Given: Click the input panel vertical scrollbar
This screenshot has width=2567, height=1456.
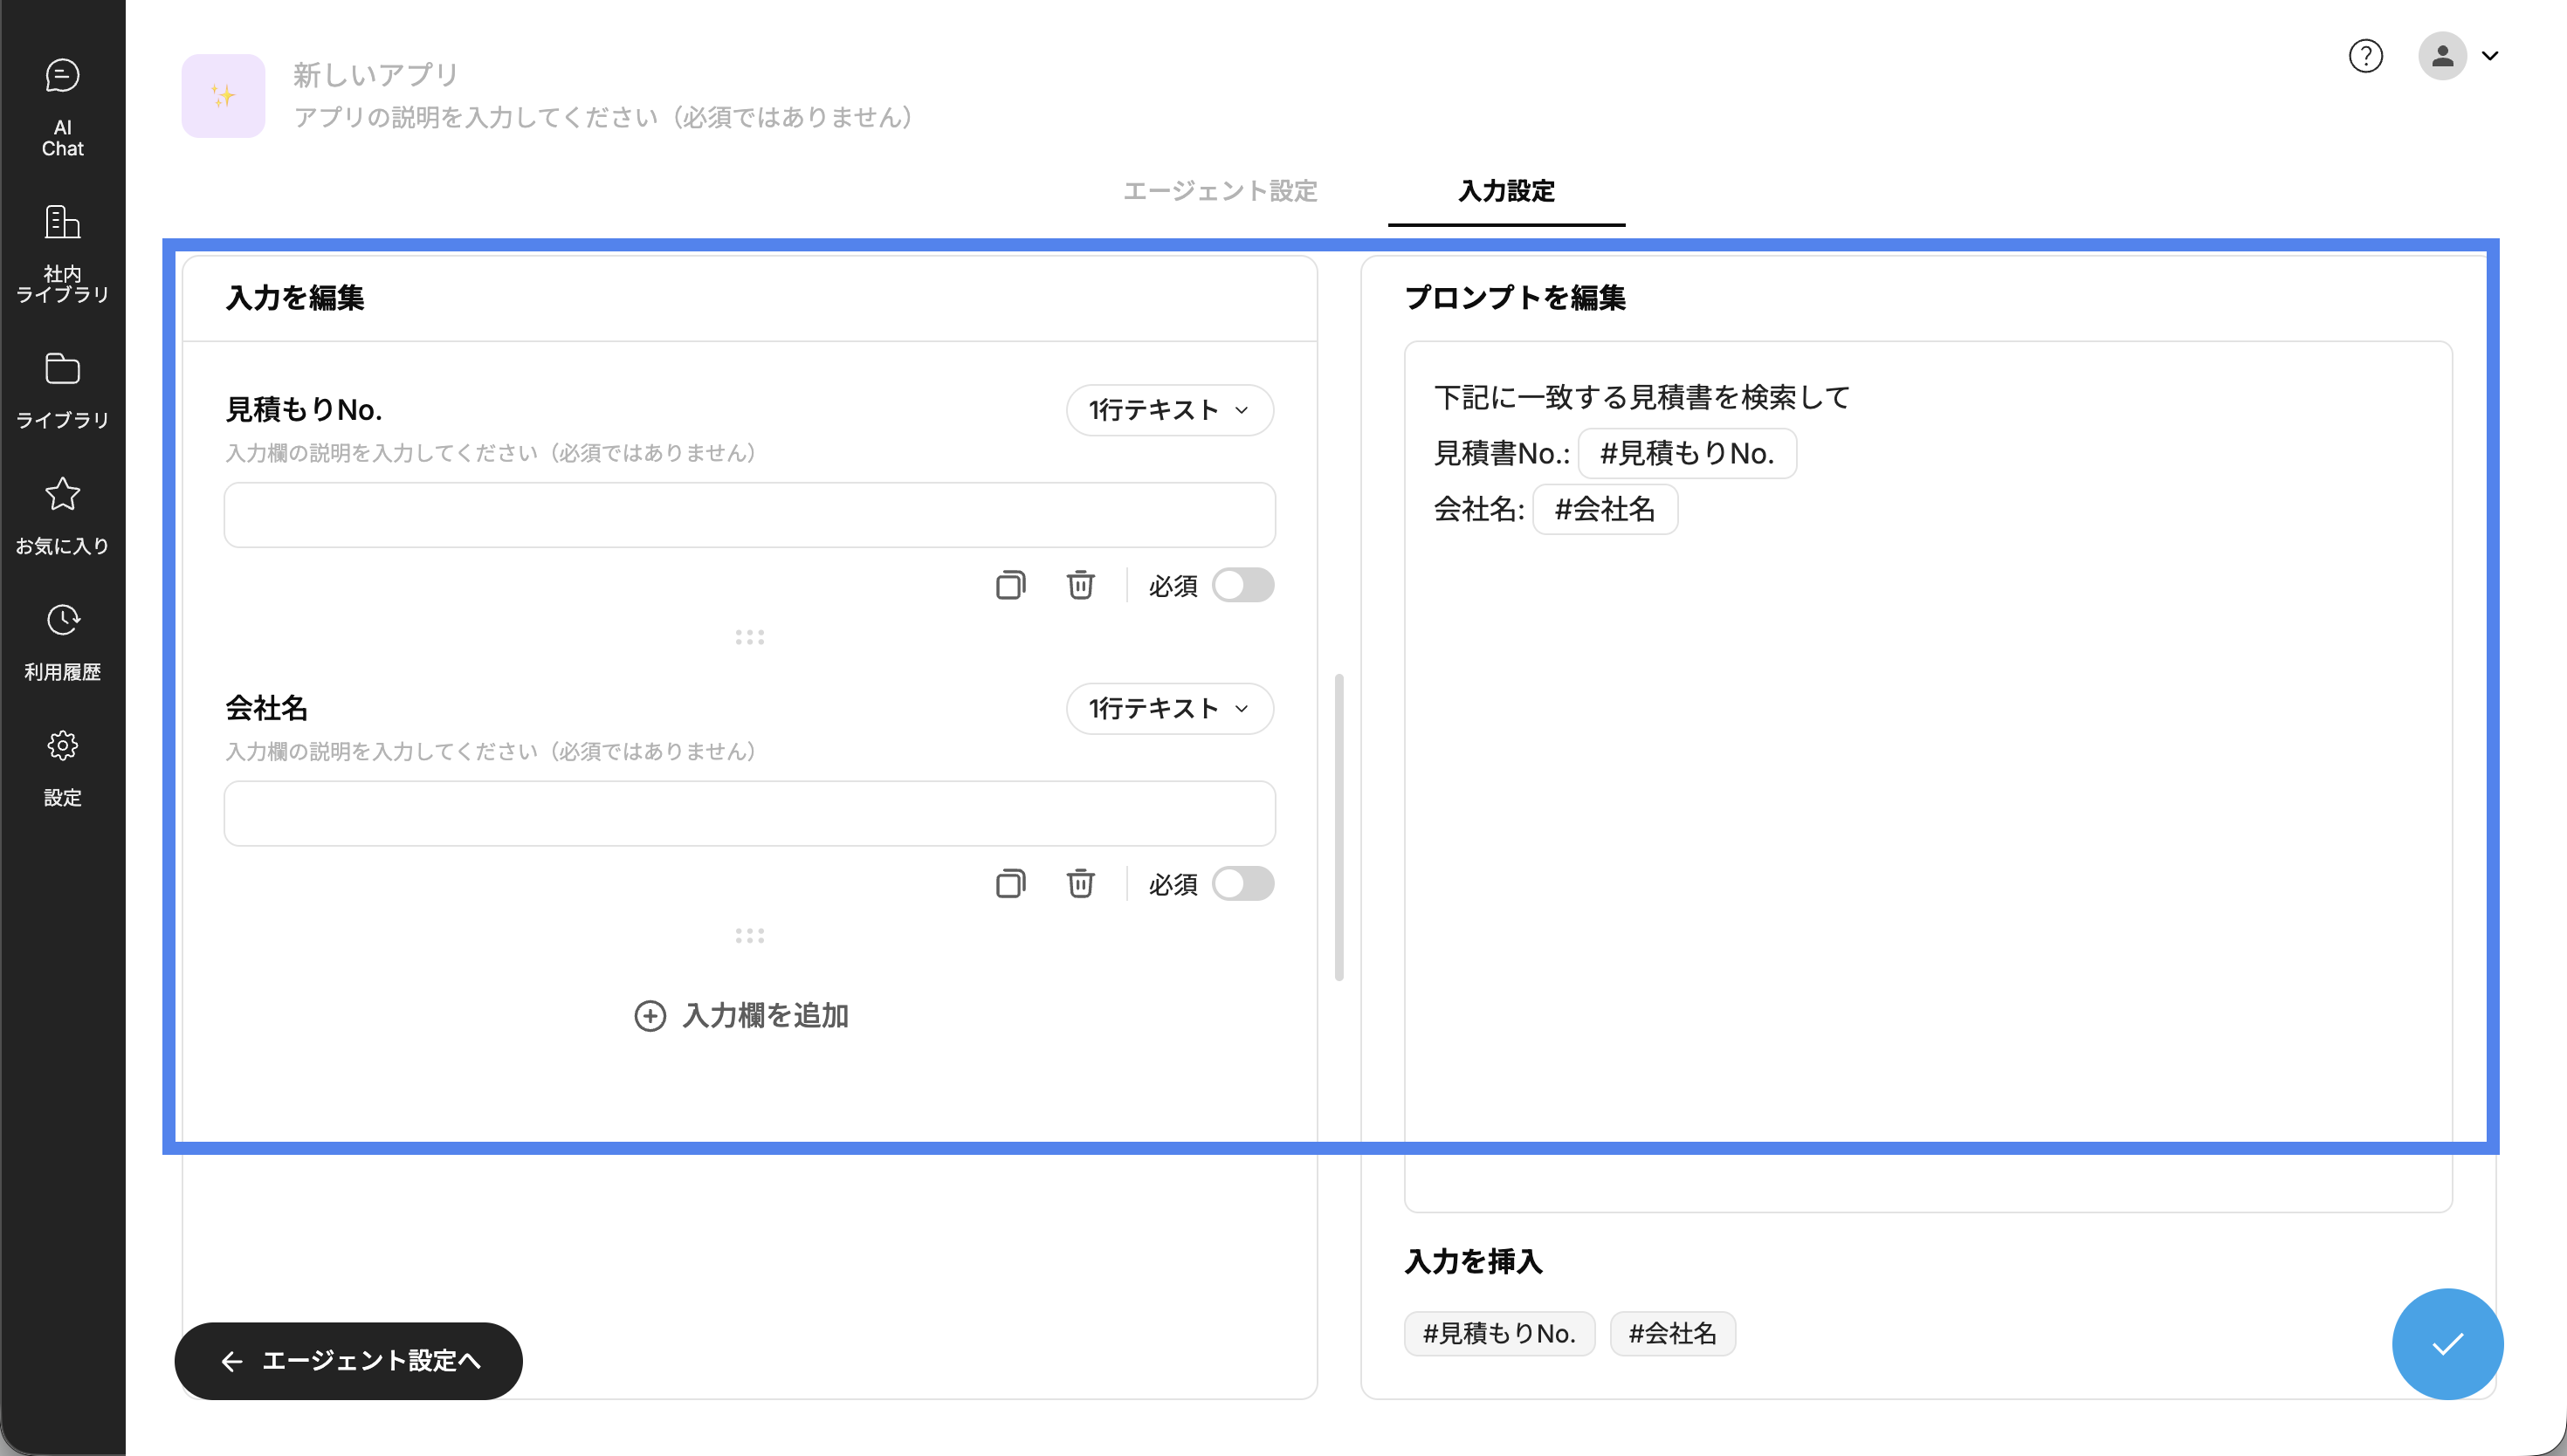Looking at the screenshot, I should click(1339, 828).
